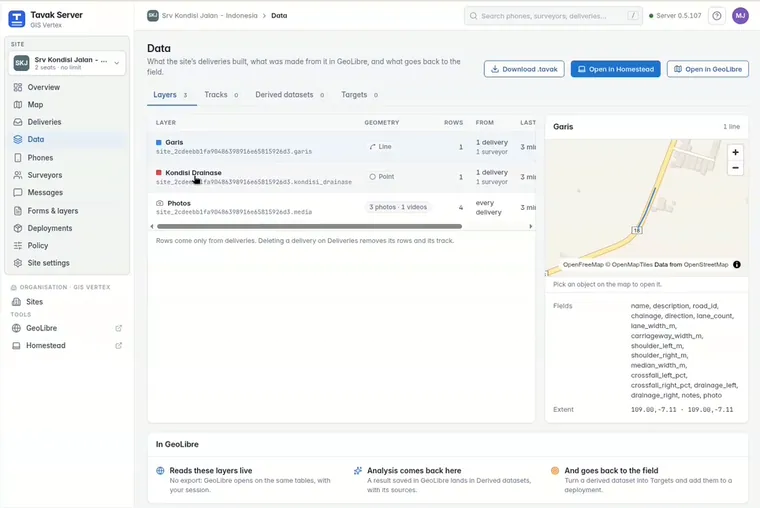The height and width of the screenshot is (508, 760).
Task: Click the Line geometry badge
Action: pyautogui.click(x=380, y=146)
